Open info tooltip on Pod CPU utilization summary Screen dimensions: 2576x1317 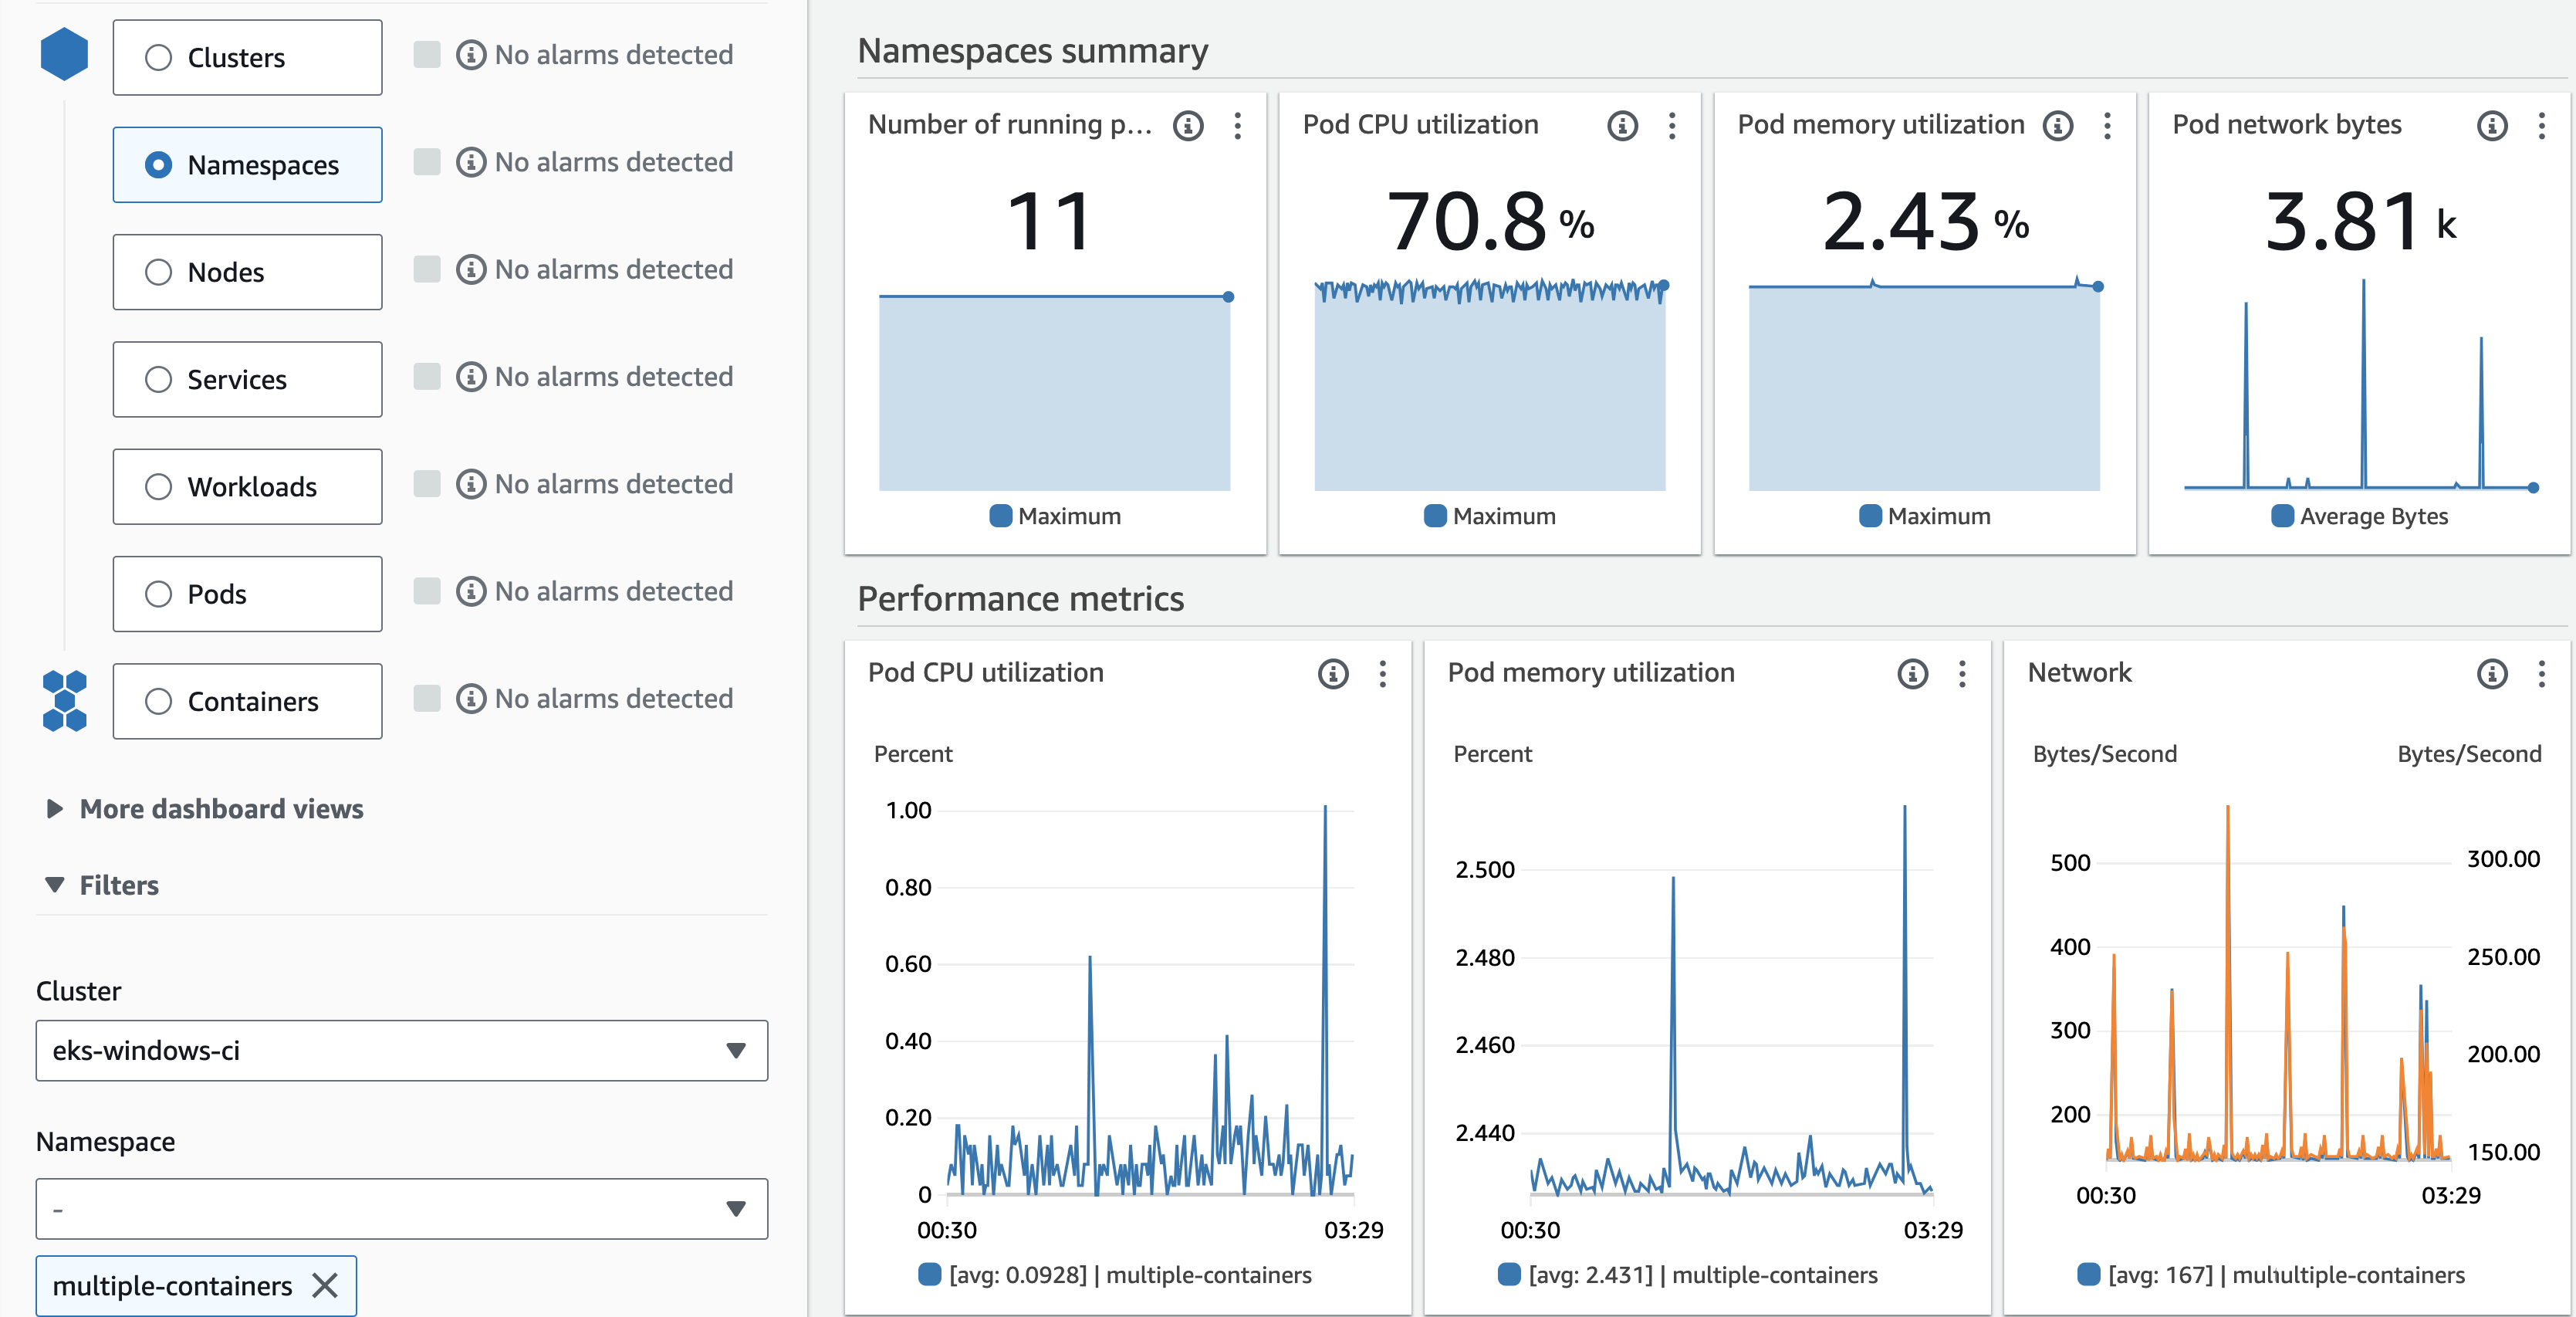1622,126
